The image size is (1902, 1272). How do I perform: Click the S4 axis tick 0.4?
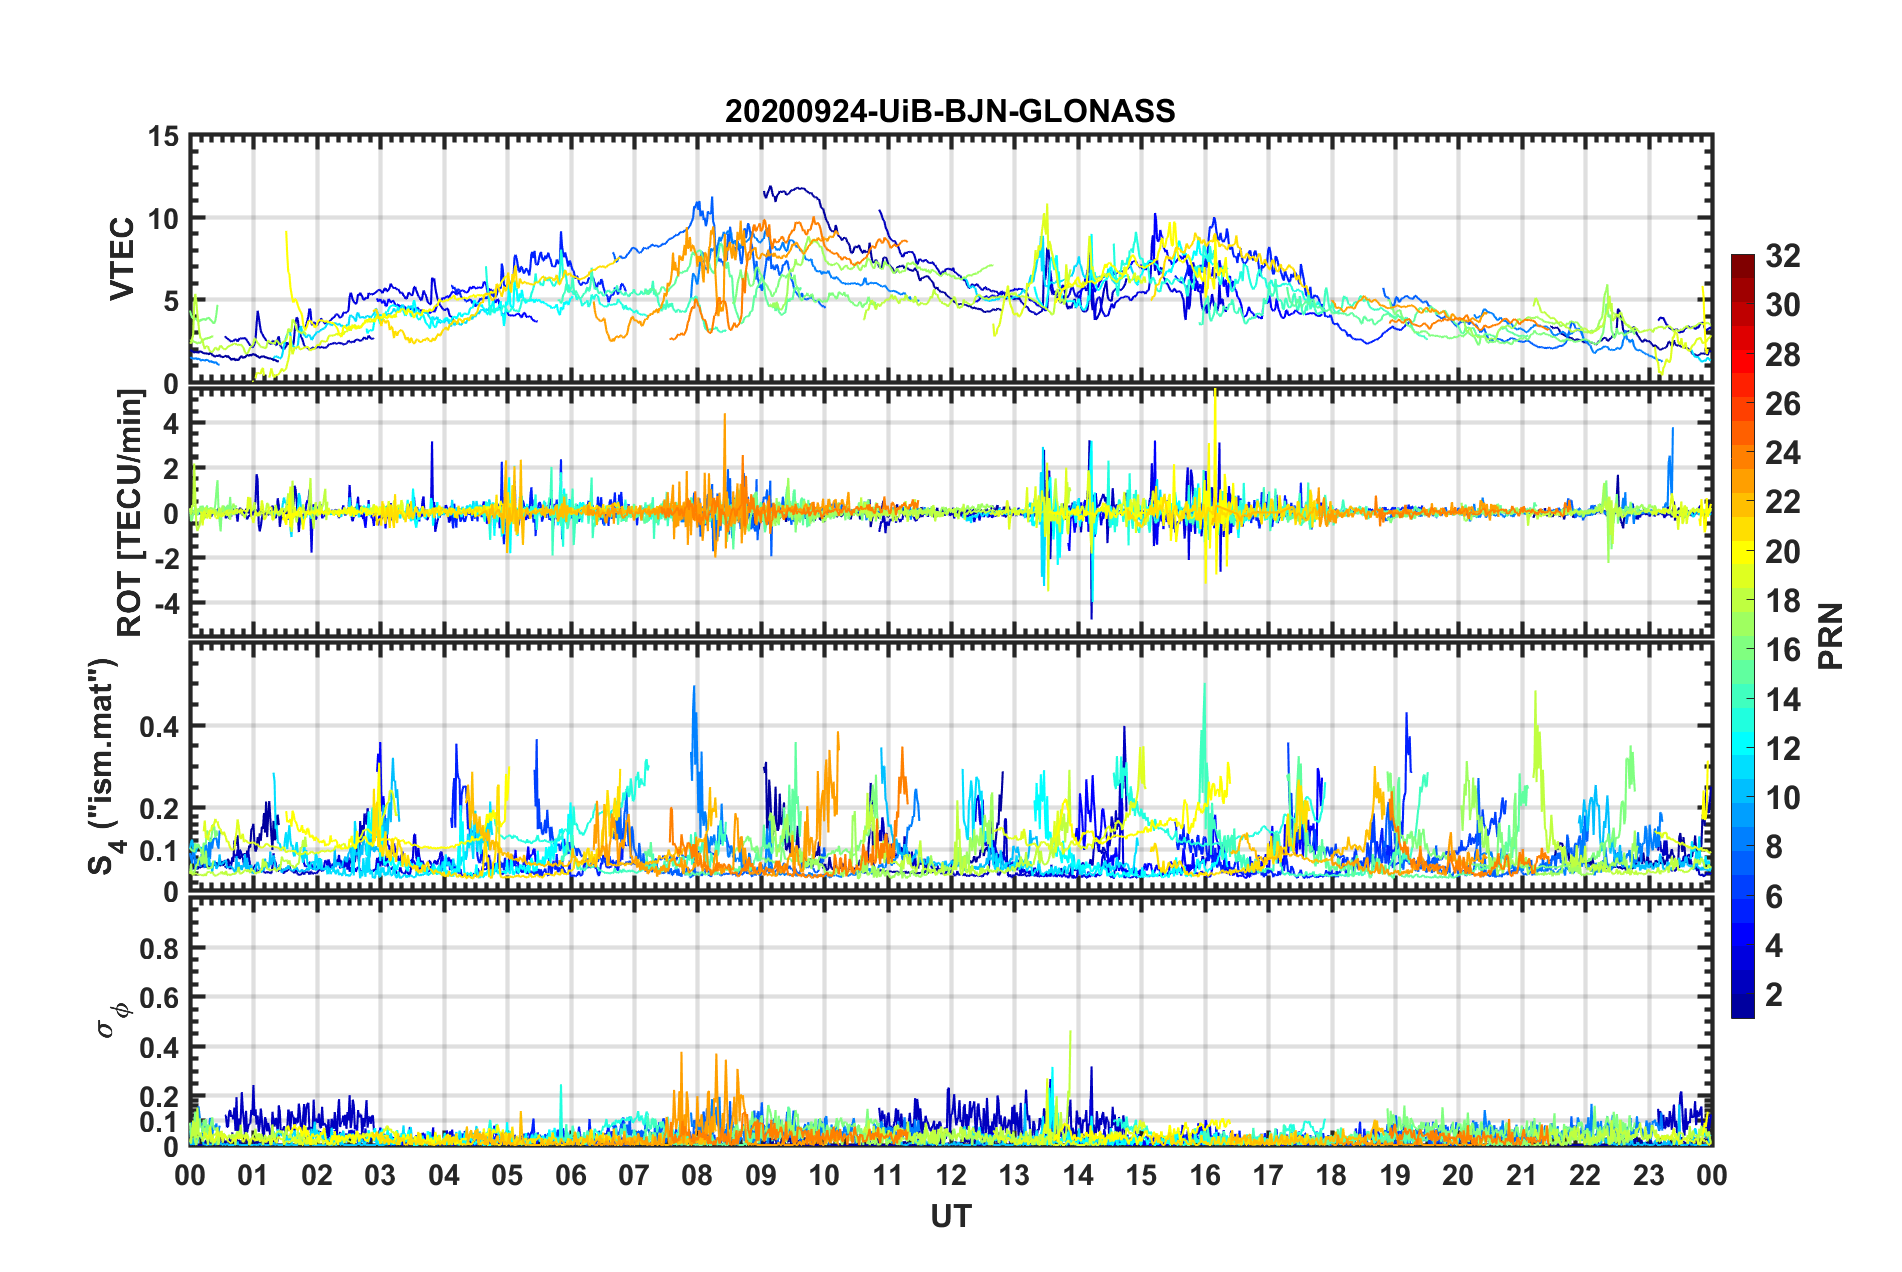pyautogui.click(x=159, y=726)
